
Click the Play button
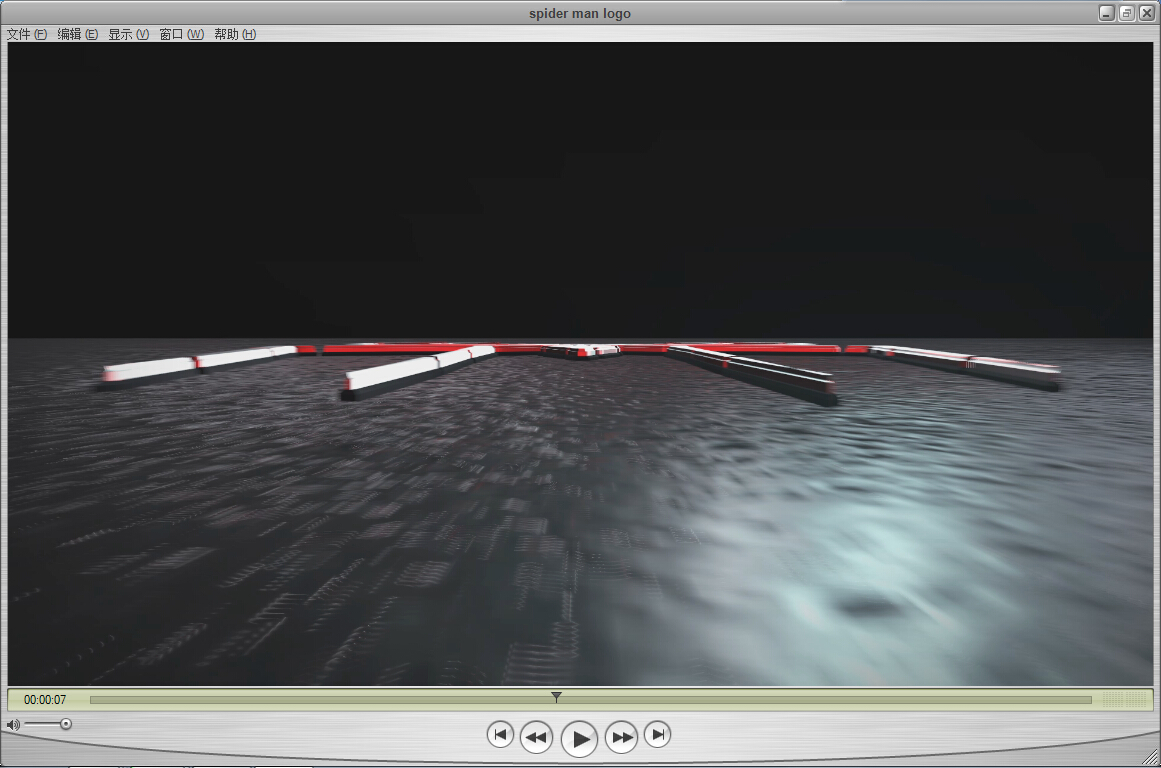pyautogui.click(x=579, y=738)
